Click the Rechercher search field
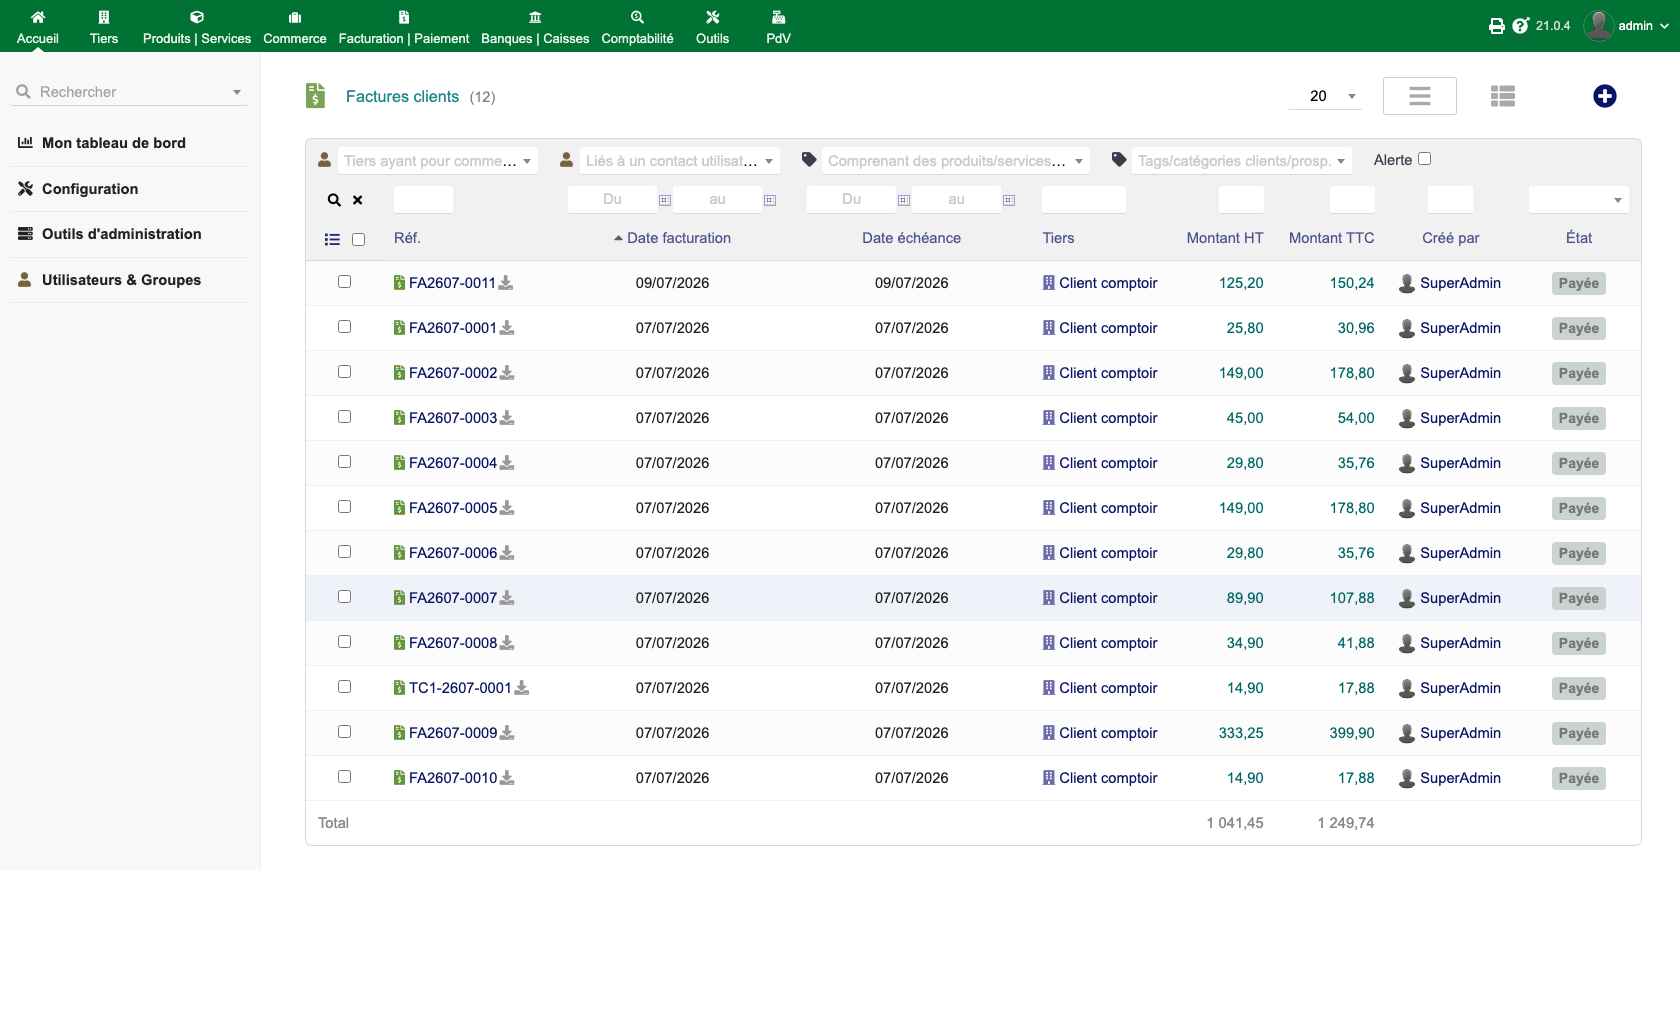Image resolution: width=1680 pixels, height=1020 pixels. coord(130,92)
